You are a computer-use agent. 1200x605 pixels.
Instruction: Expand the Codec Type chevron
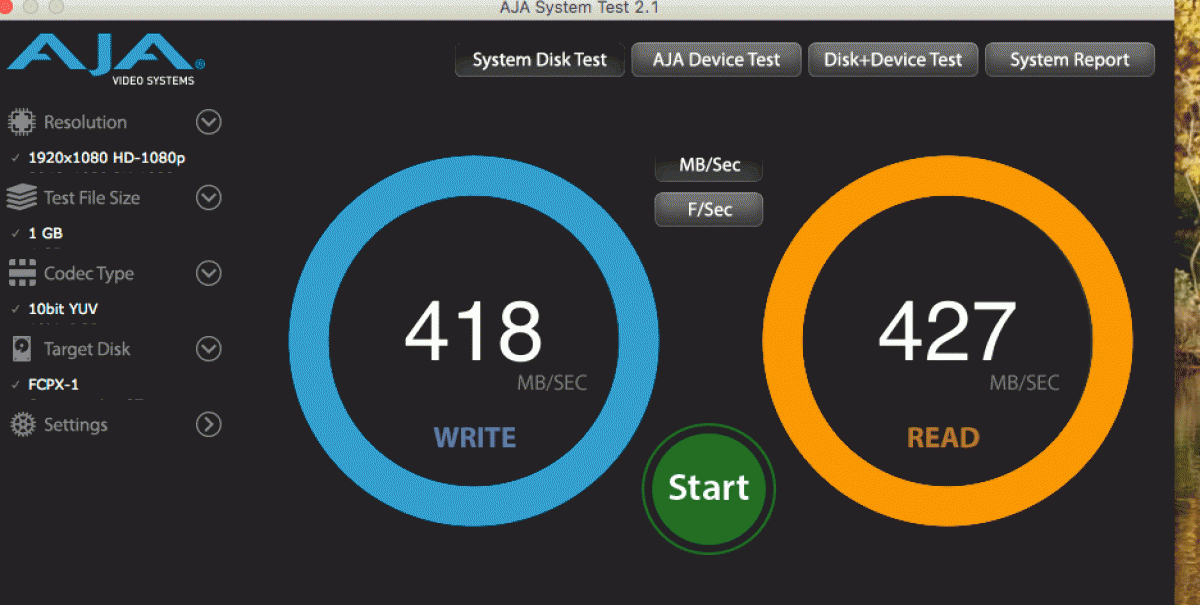[x=208, y=273]
